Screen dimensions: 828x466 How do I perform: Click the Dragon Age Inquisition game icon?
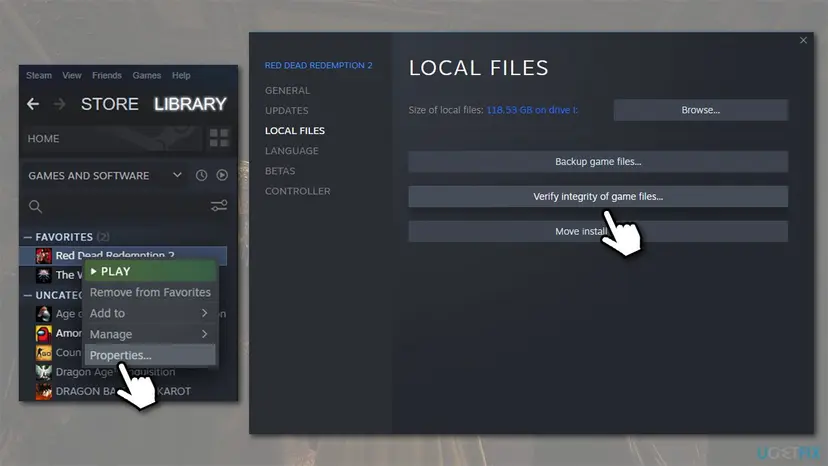[44, 372]
